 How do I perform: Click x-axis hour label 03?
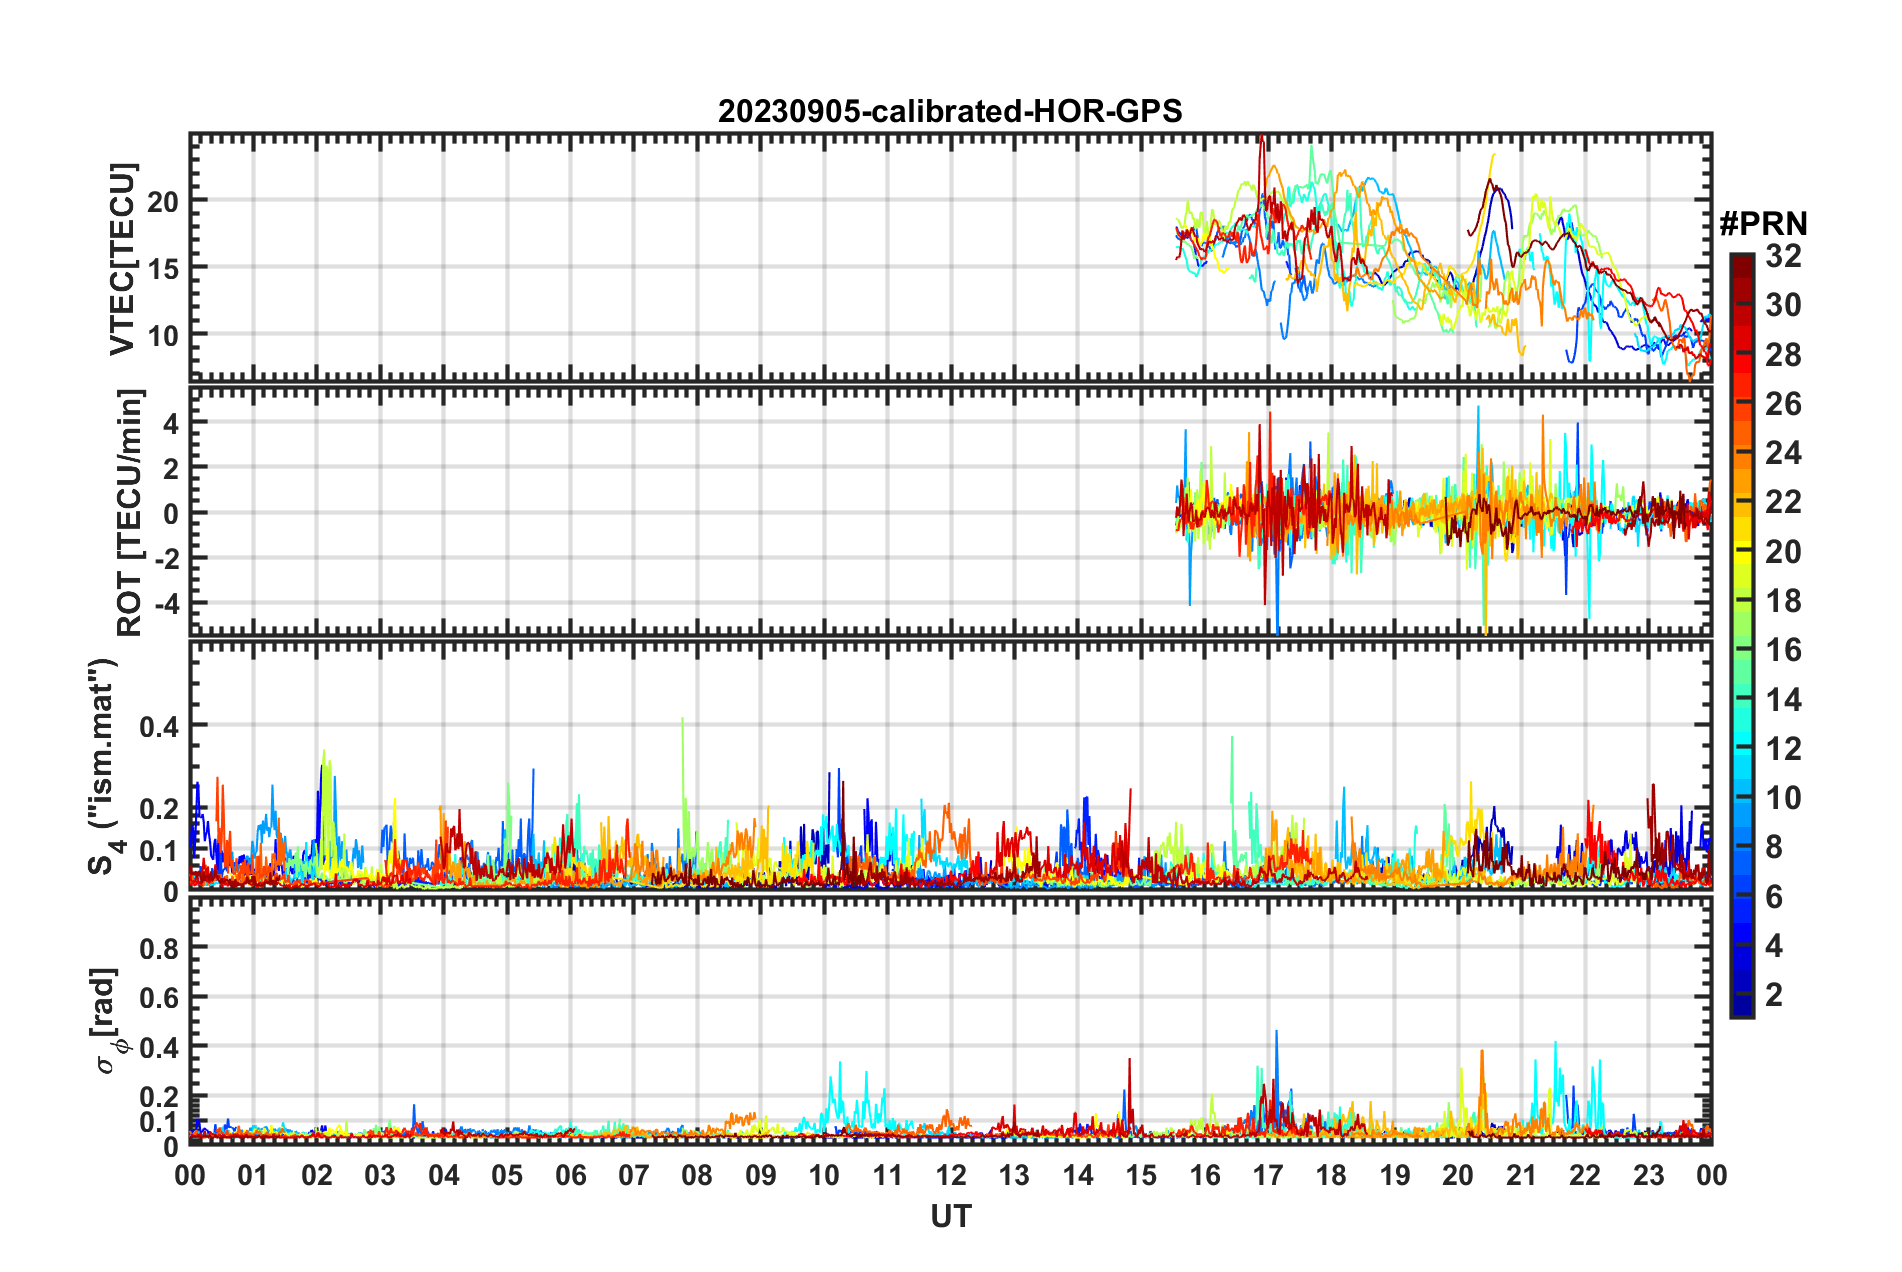tap(380, 1175)
